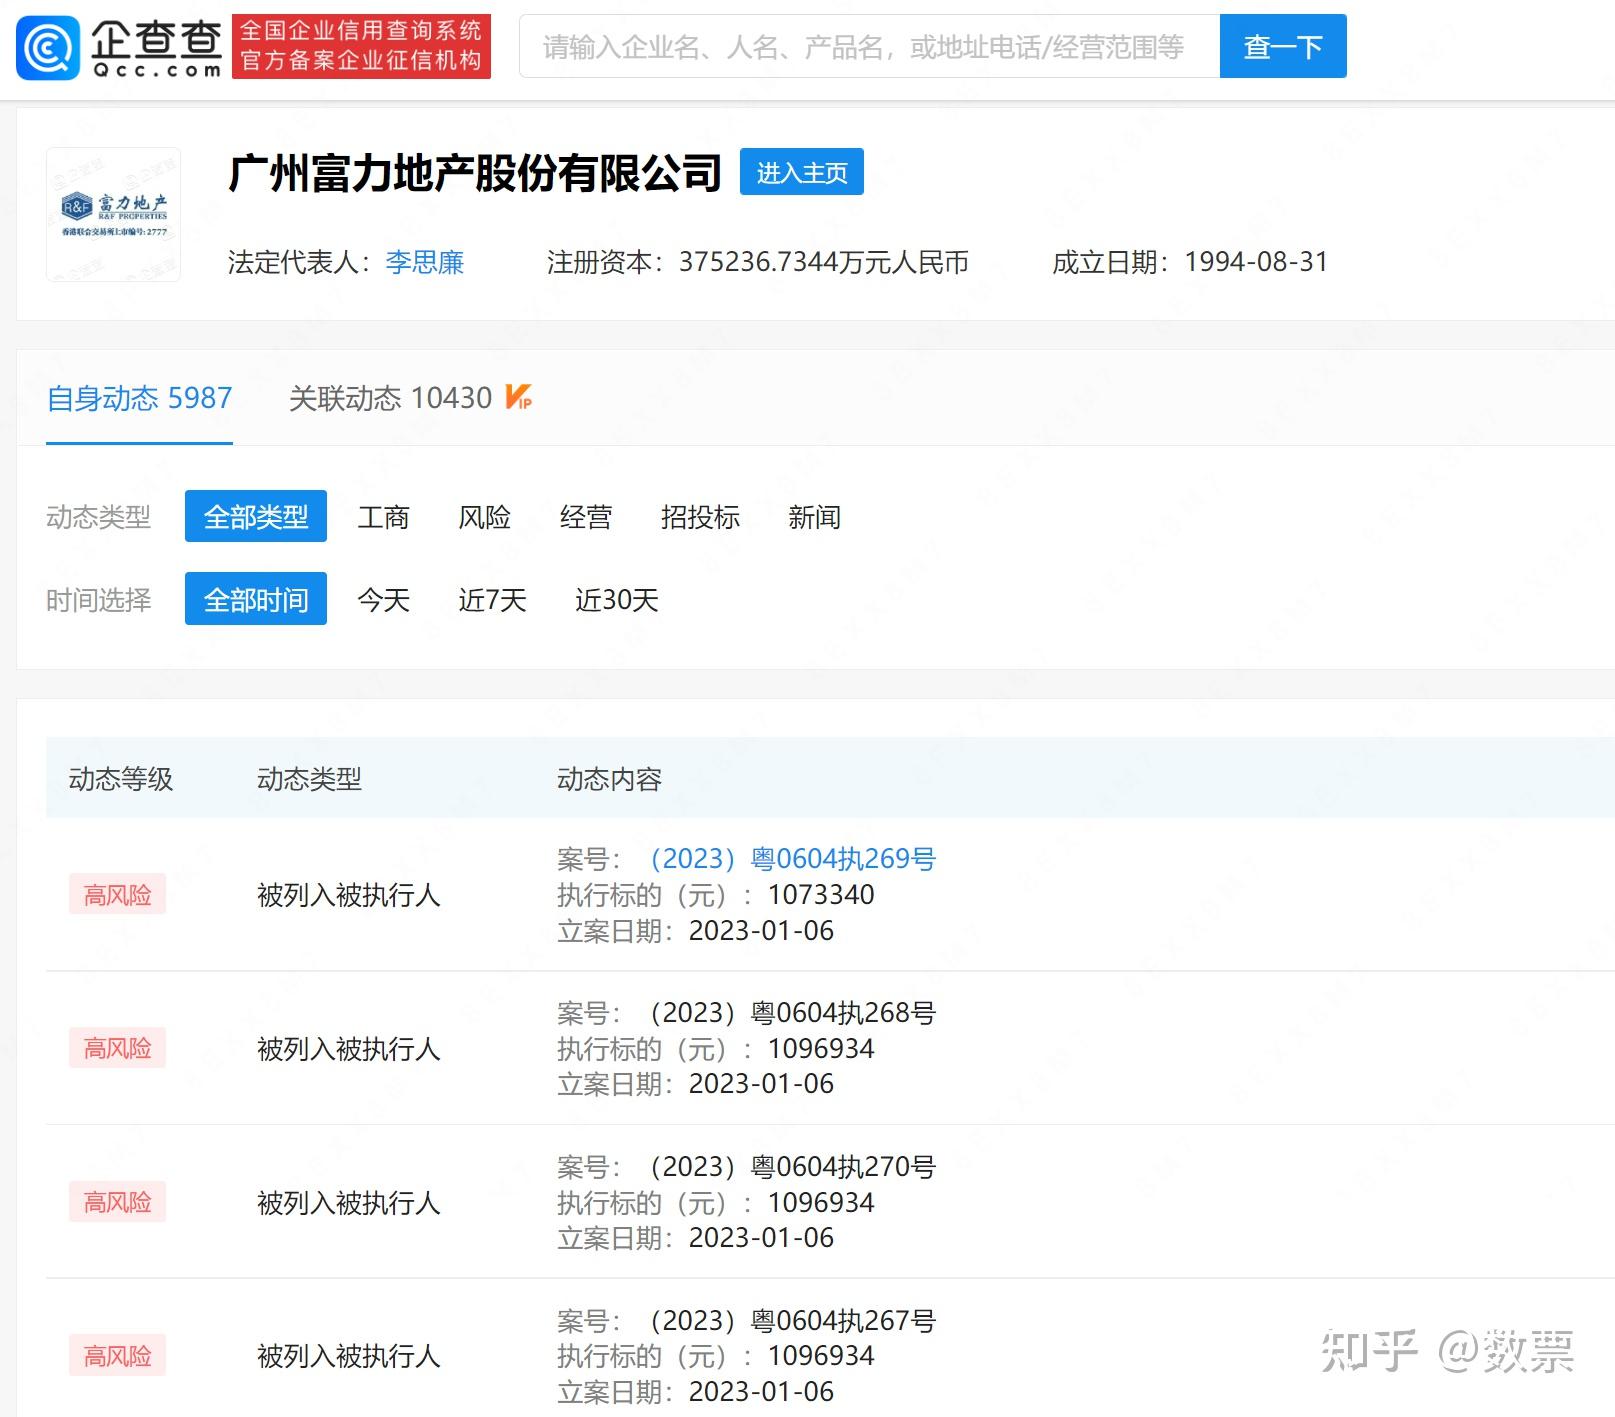Click 被列入被执行人 in 执268号 row

point(349,1049)
